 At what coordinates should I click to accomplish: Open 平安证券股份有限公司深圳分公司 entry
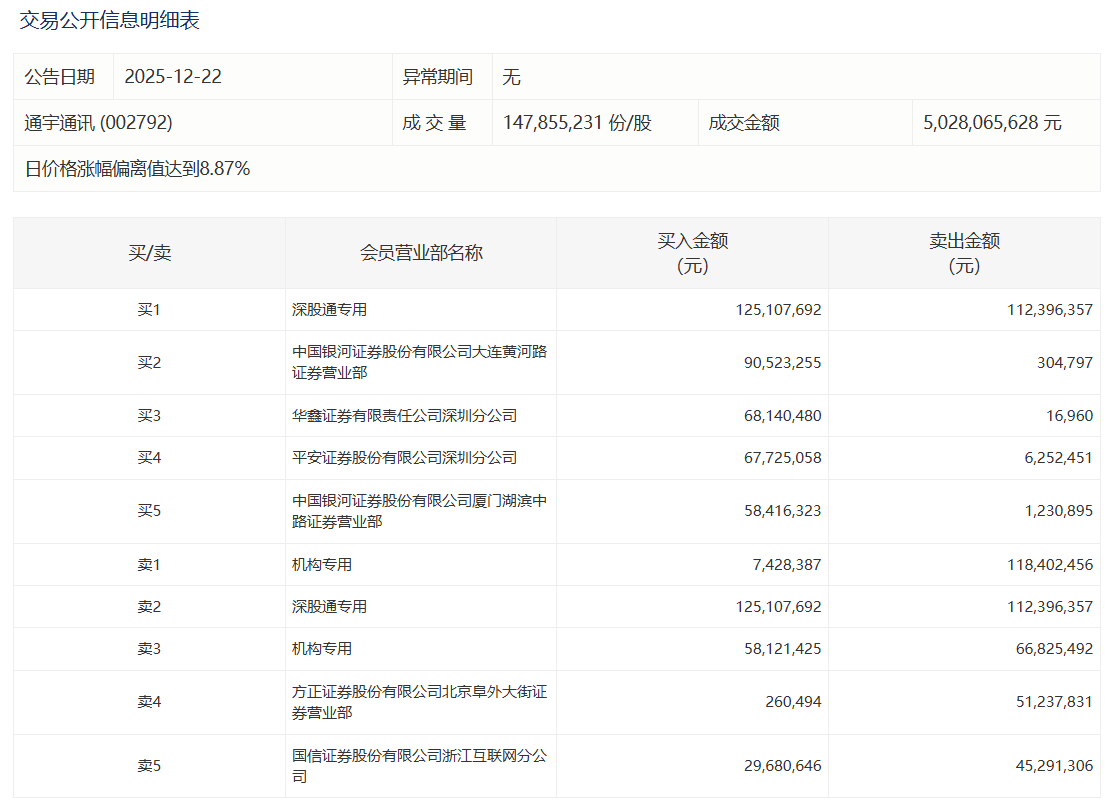(x=404, y=458)
